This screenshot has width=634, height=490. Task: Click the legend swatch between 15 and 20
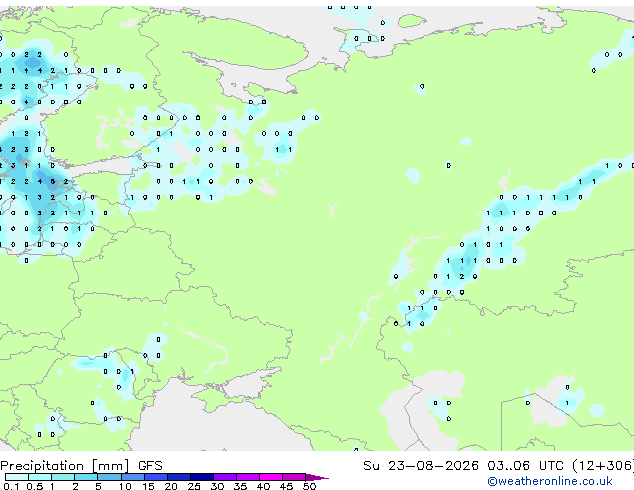pos(156,477)
